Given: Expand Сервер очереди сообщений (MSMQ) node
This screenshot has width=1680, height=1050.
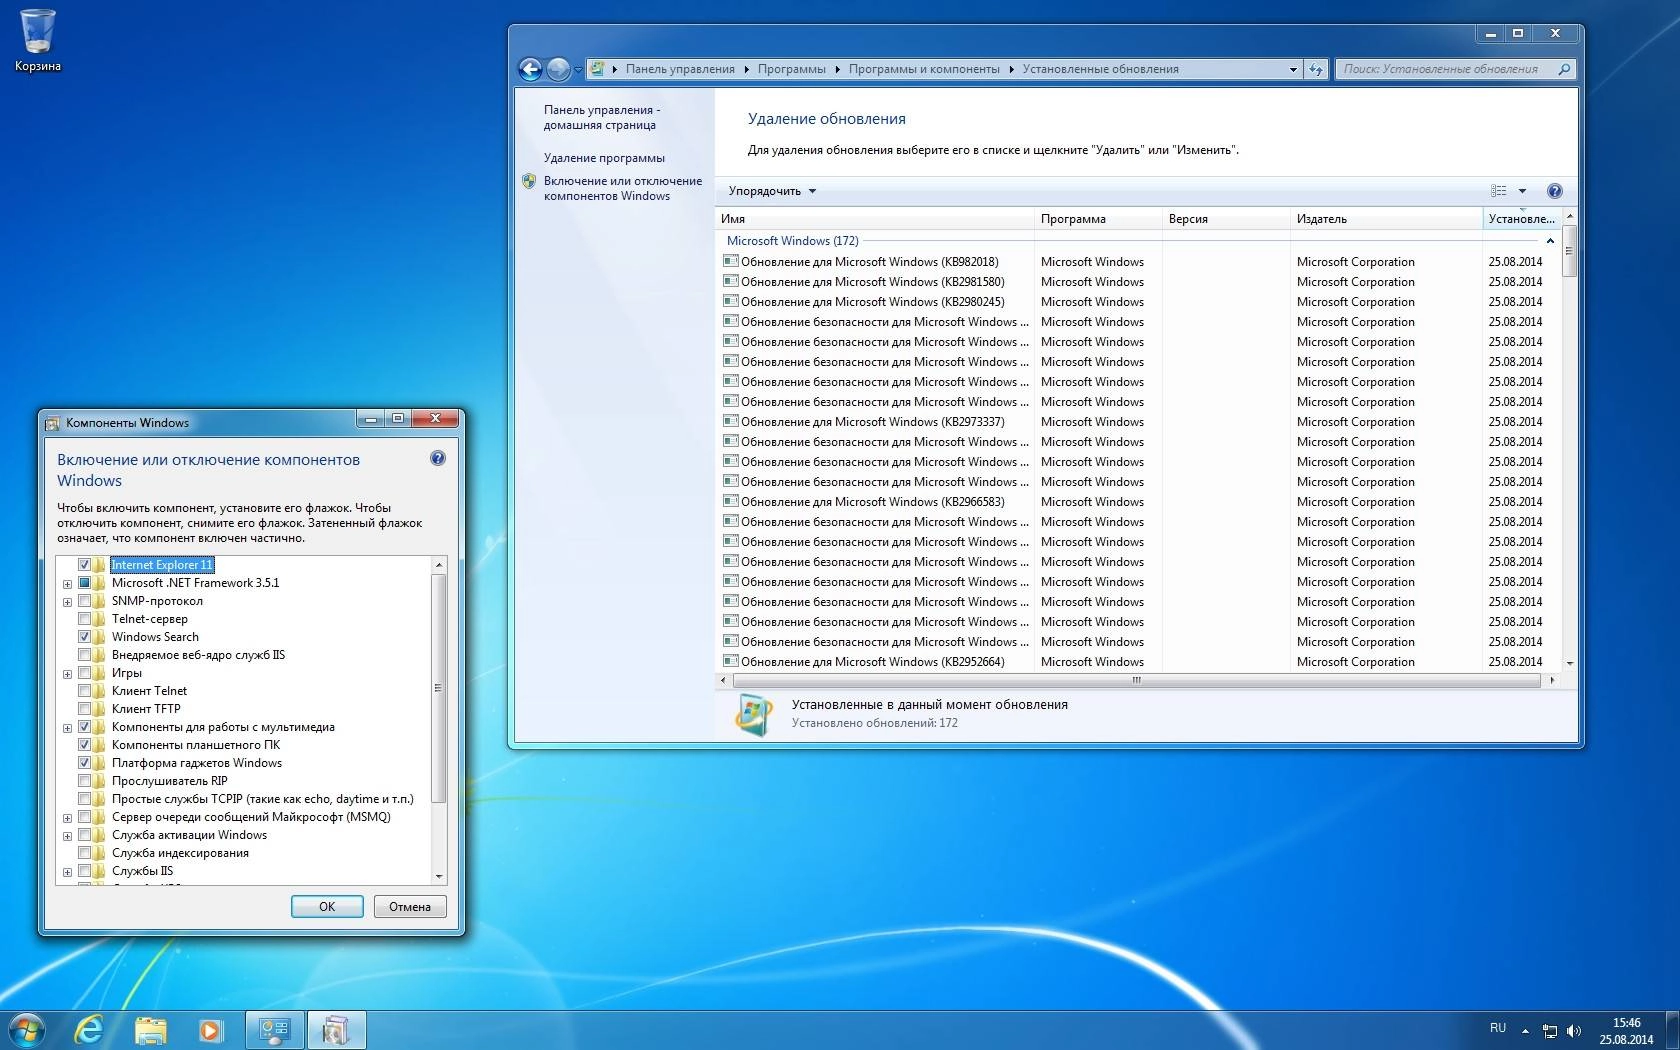Looking at the screenshot, I should 67,818.
